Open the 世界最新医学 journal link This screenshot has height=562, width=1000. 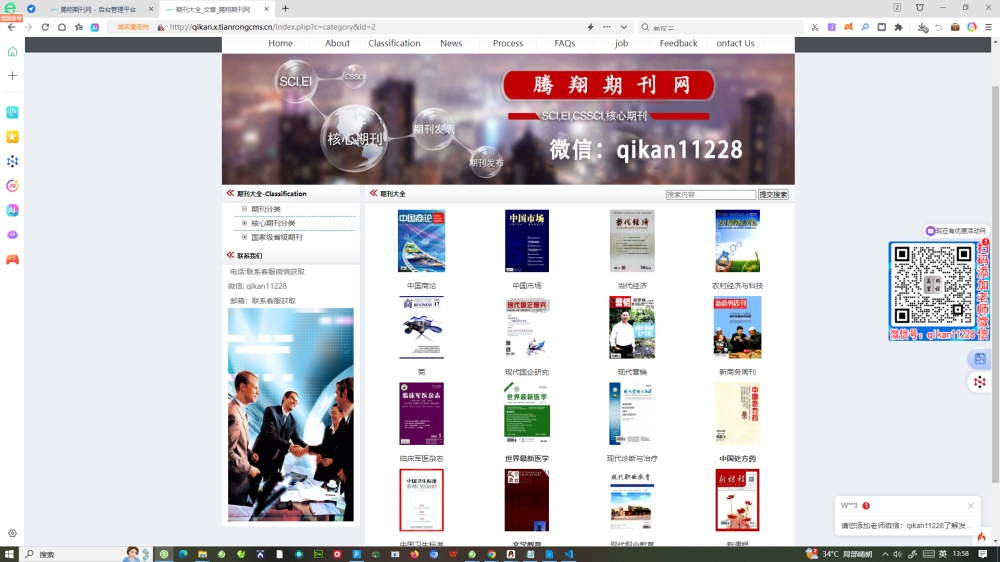coord(526,459)
